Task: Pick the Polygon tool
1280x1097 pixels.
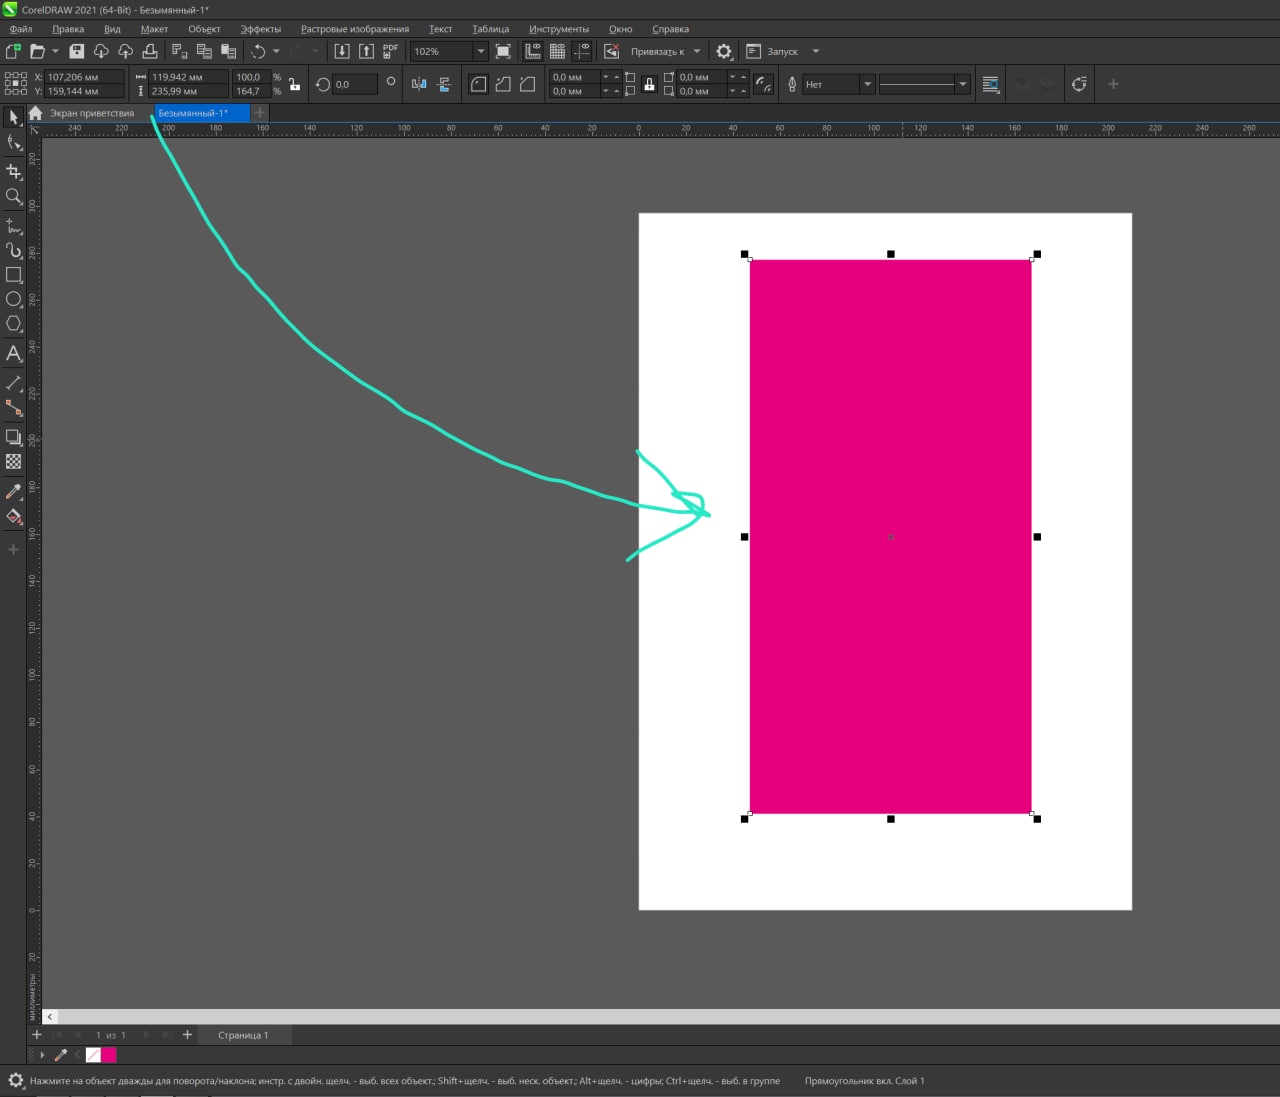Action: click(14, 324)
